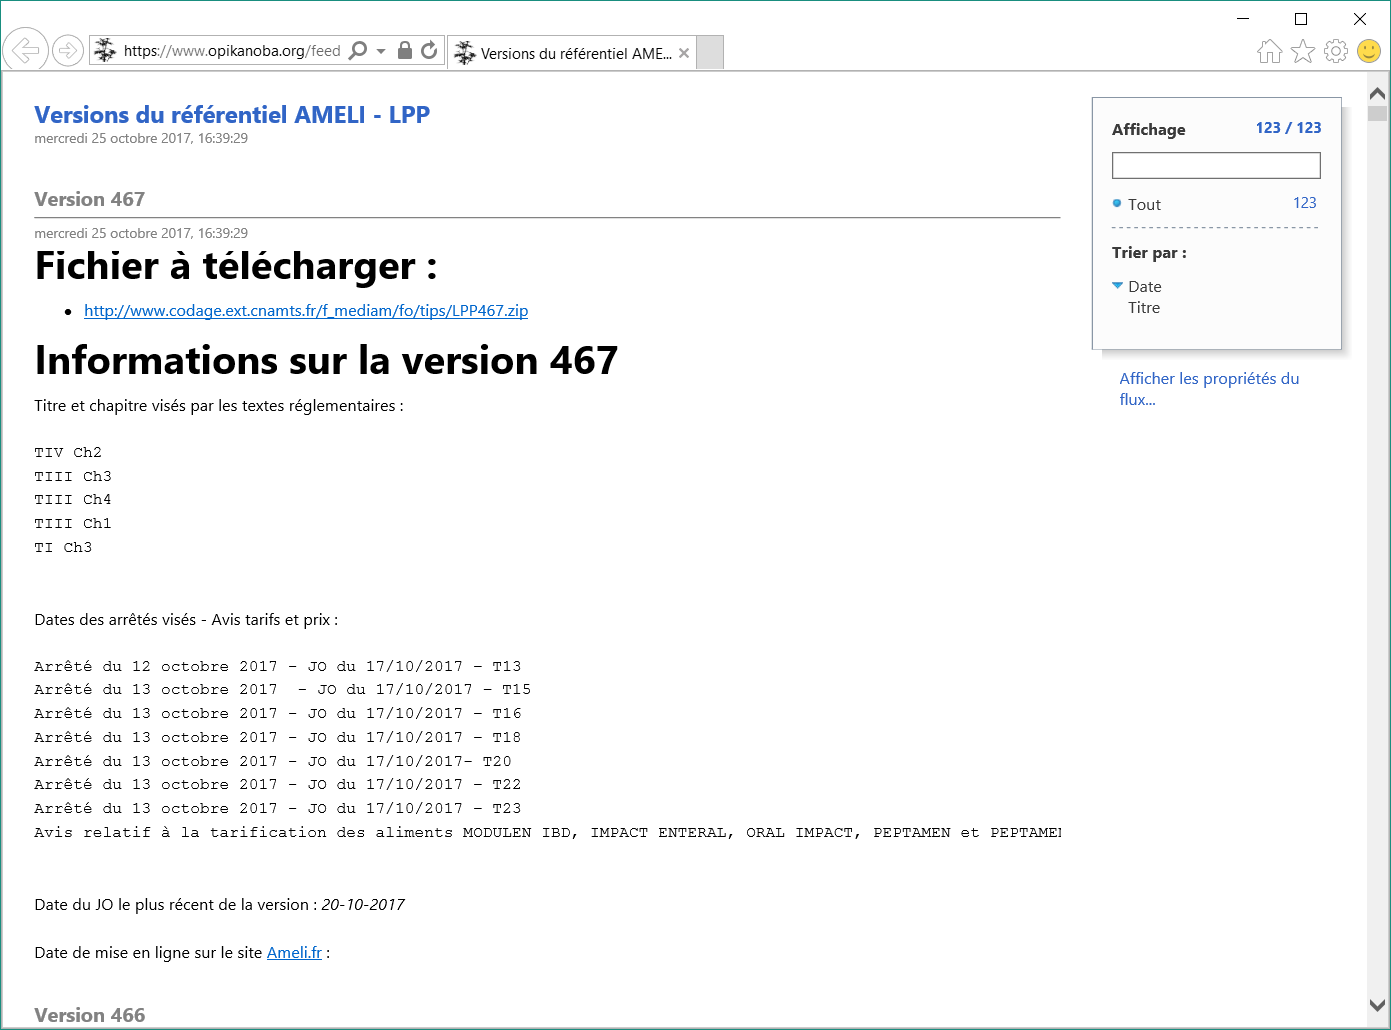Click the text 'TIII Ch3'
This screenshot has width=1391, height=1030.
pyautogui.click(x=73, y=477)
